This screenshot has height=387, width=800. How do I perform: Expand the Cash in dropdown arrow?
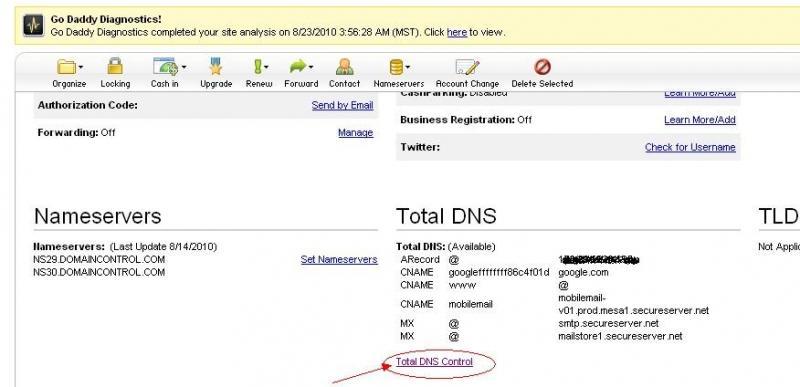pyautogui.click(x=184, y=67)
